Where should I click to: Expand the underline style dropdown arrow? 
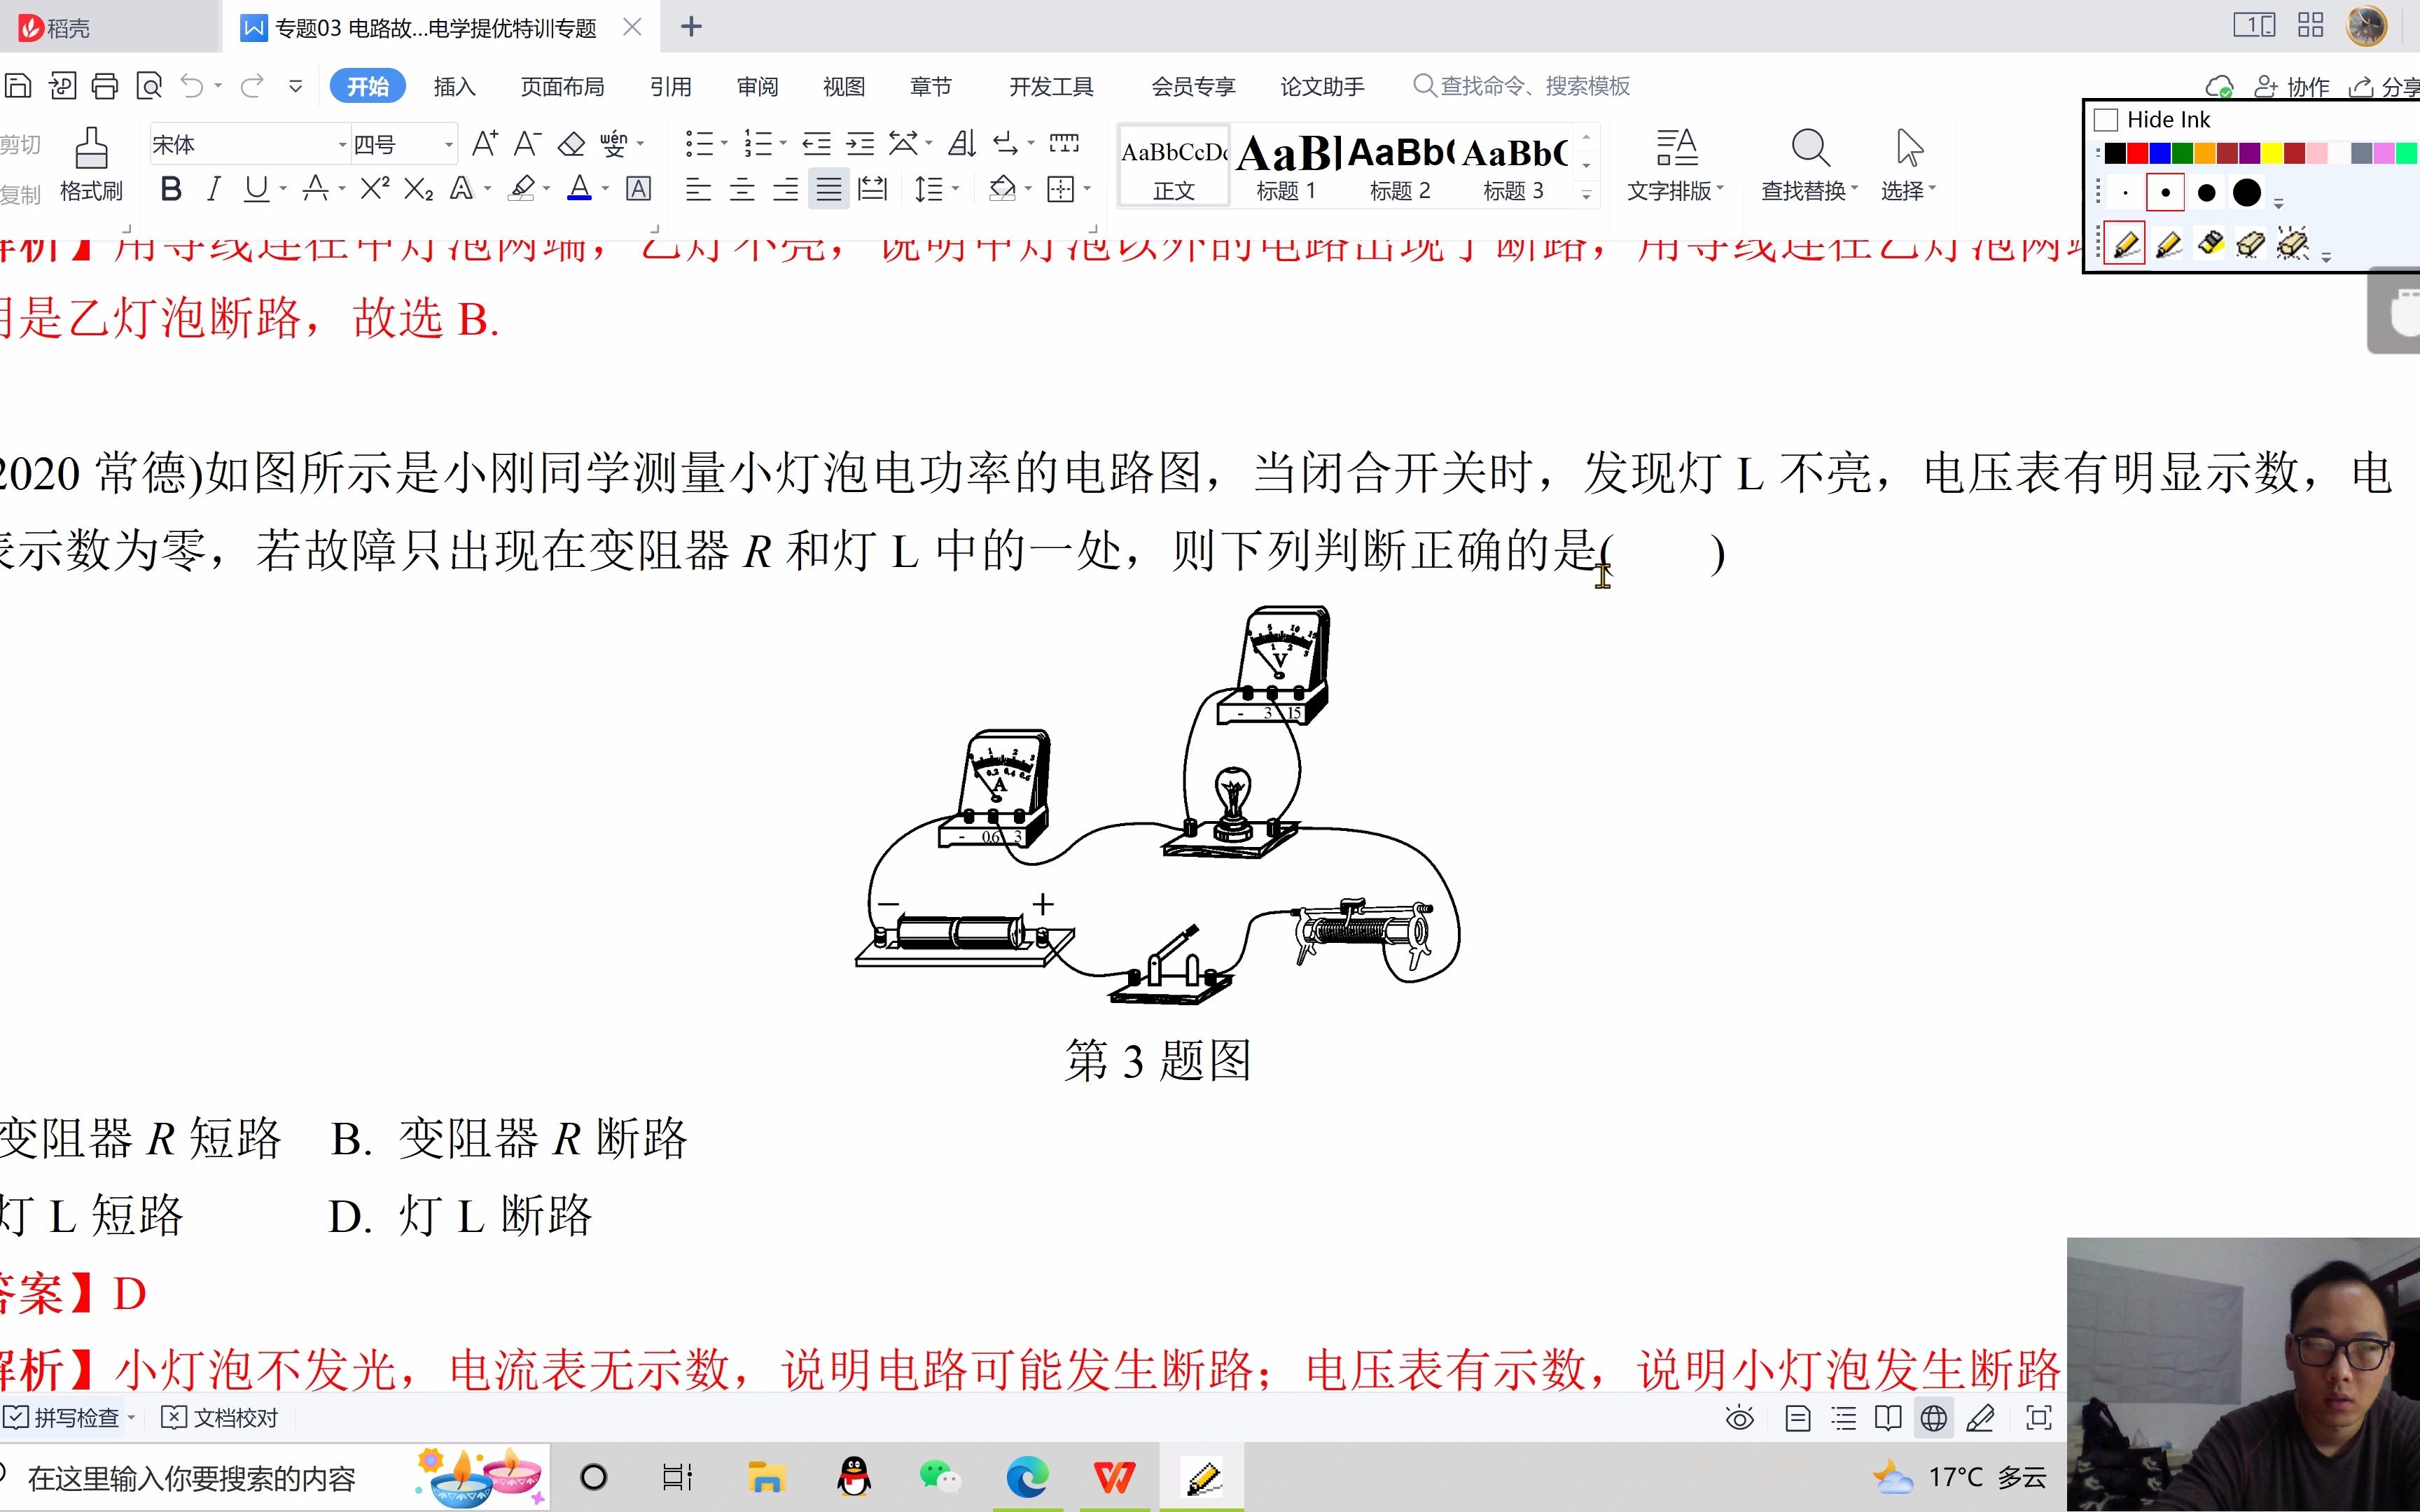283,188
